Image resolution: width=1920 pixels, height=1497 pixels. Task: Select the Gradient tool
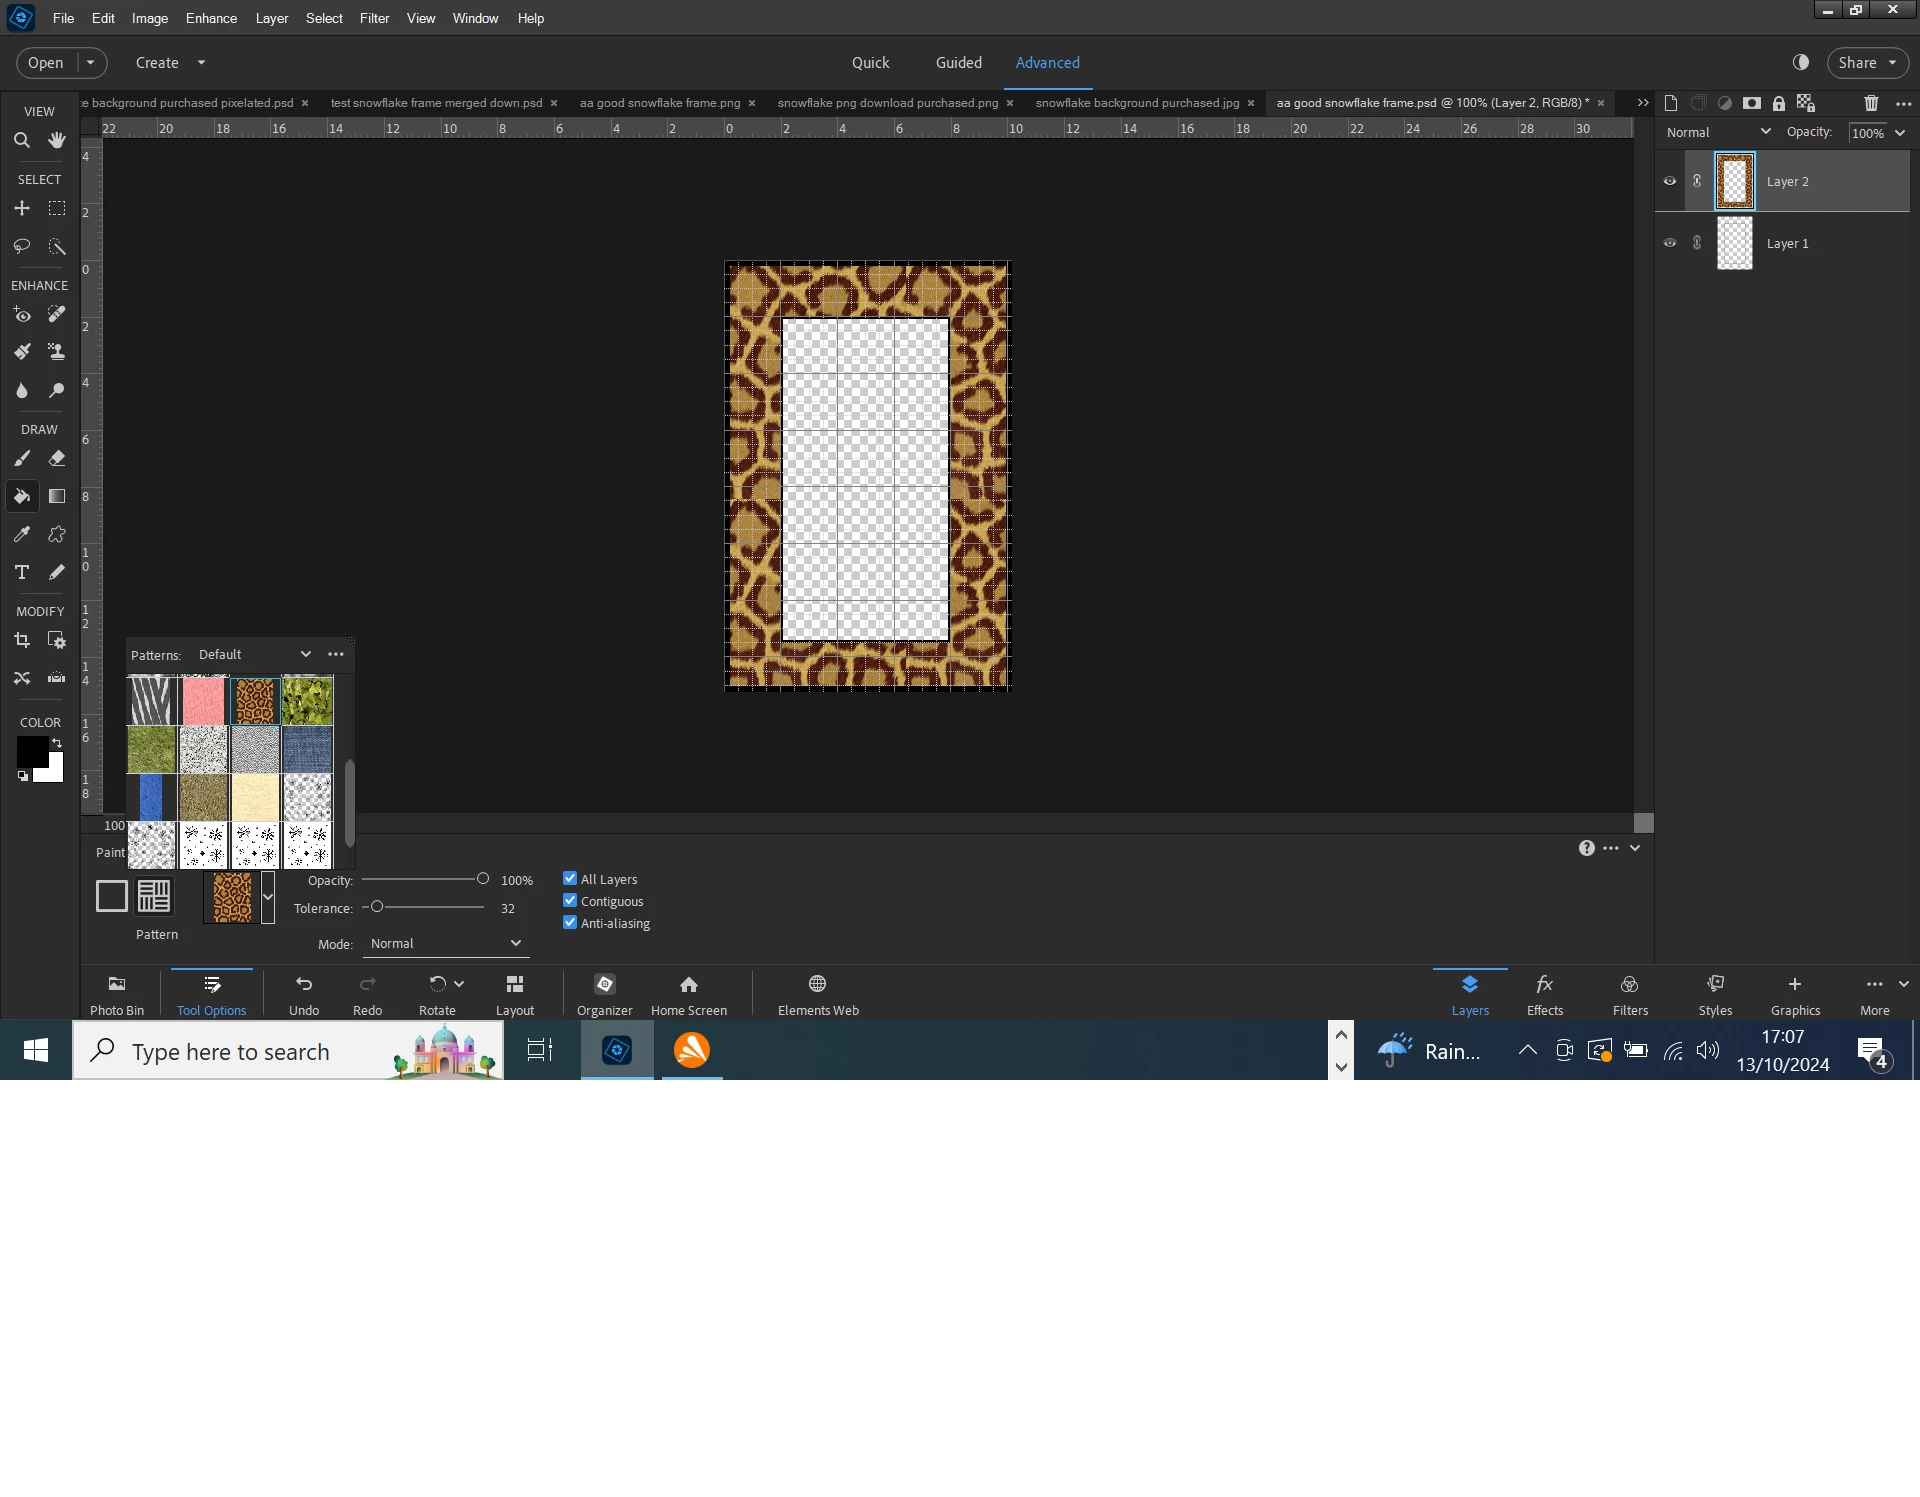(x=57, y=497)
